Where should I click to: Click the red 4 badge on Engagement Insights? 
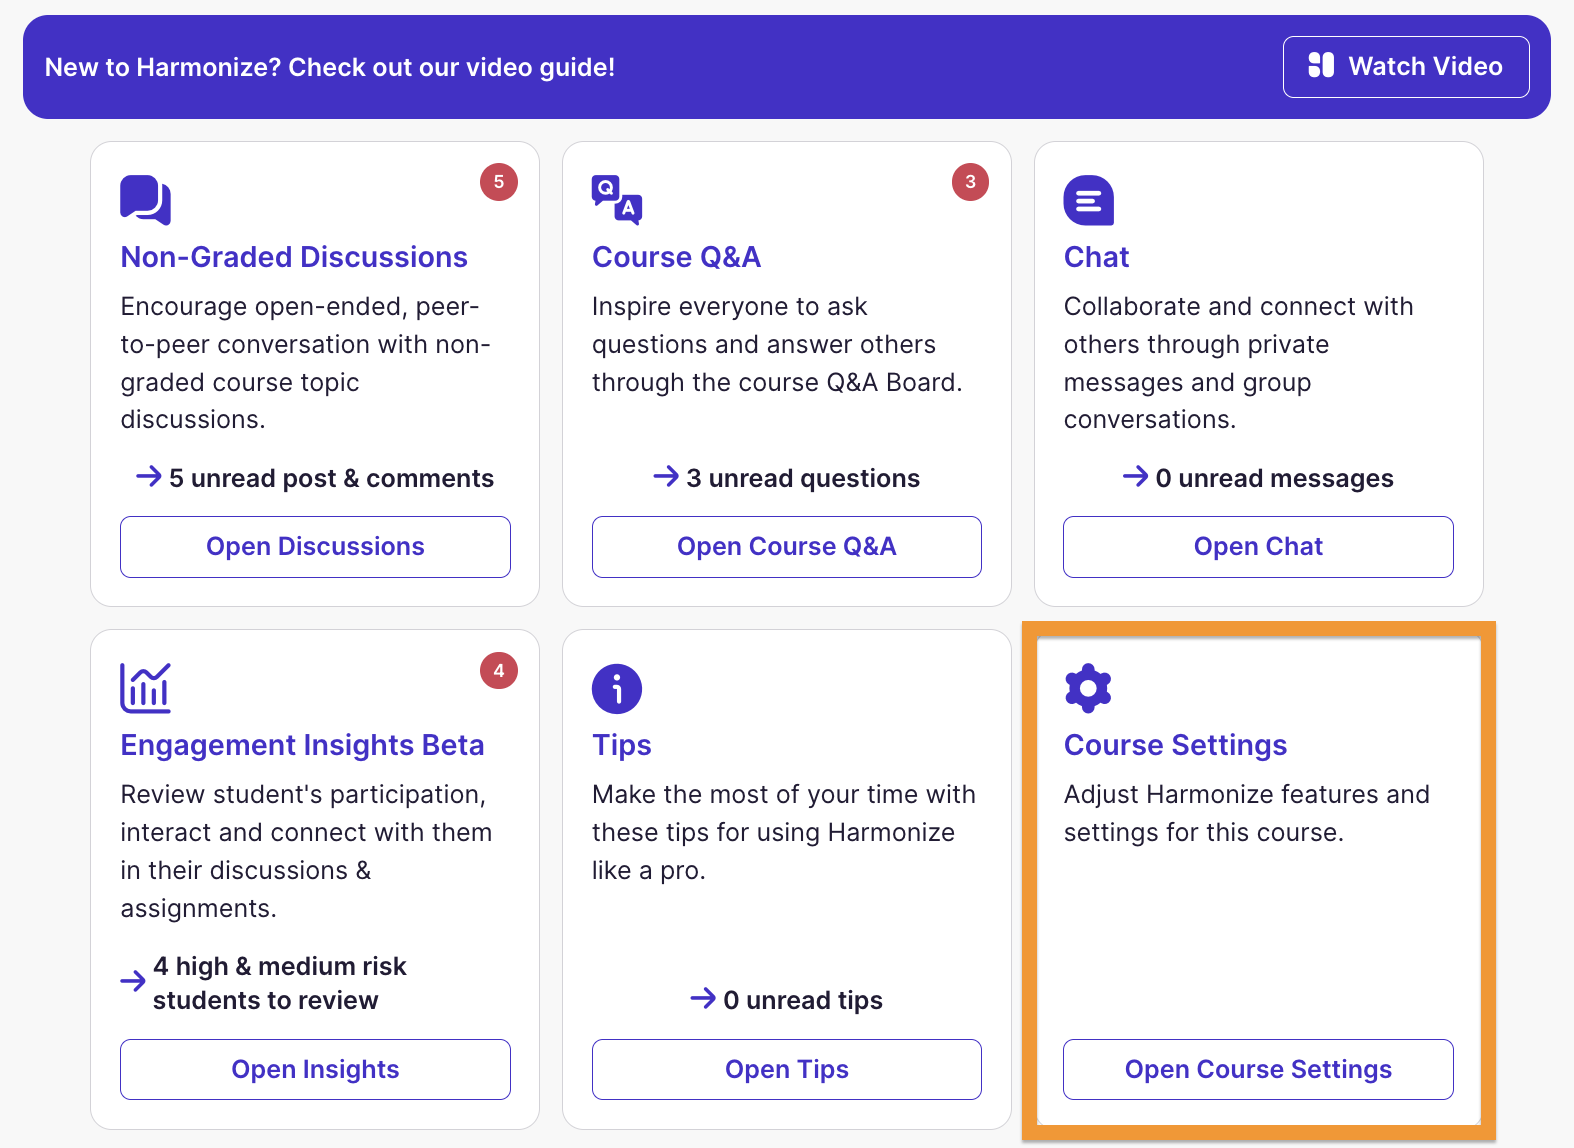[499, 670]
